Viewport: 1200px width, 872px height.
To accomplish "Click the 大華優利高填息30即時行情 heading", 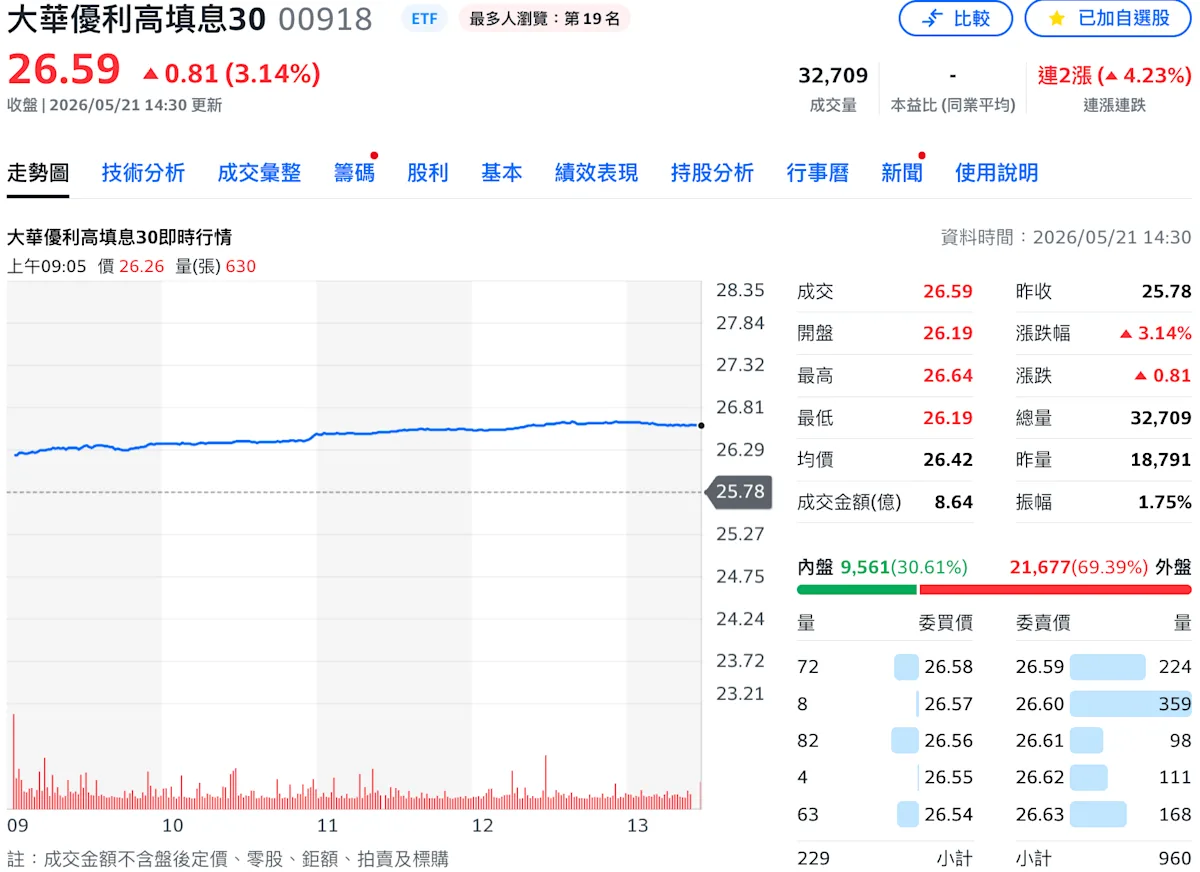I will tap(120, 237).
